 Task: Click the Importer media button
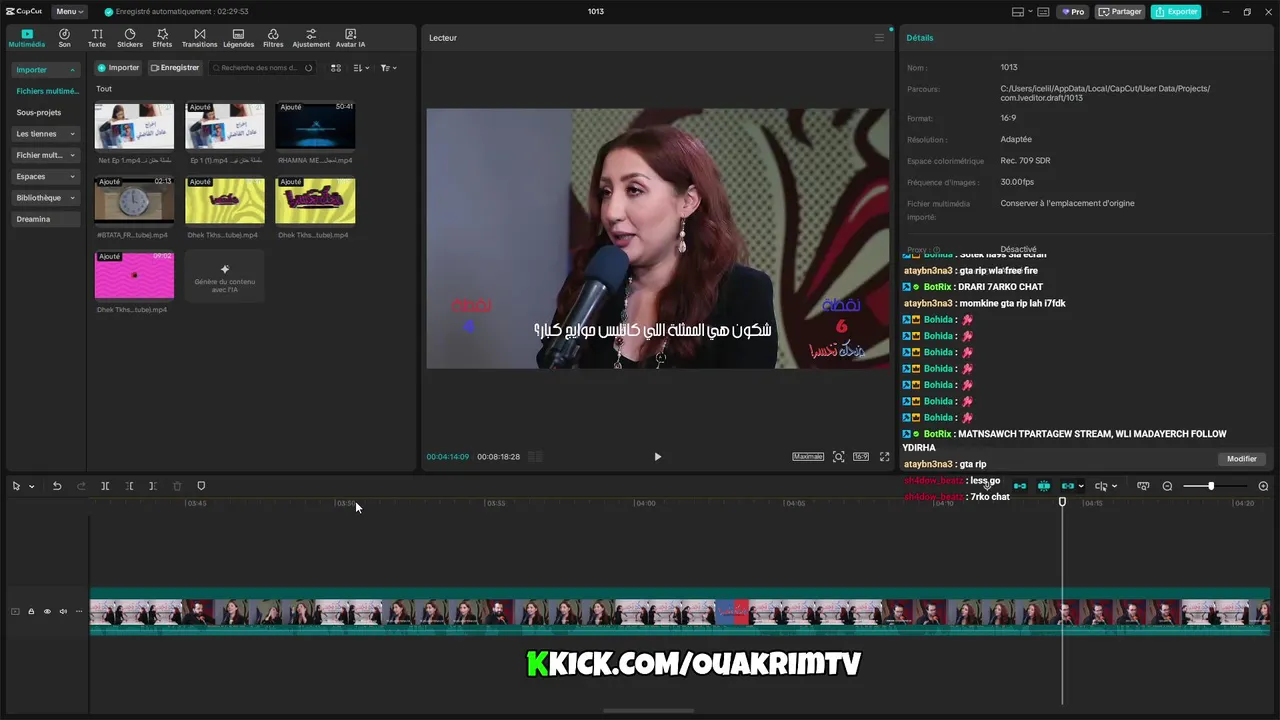click(x=118, y=68)
